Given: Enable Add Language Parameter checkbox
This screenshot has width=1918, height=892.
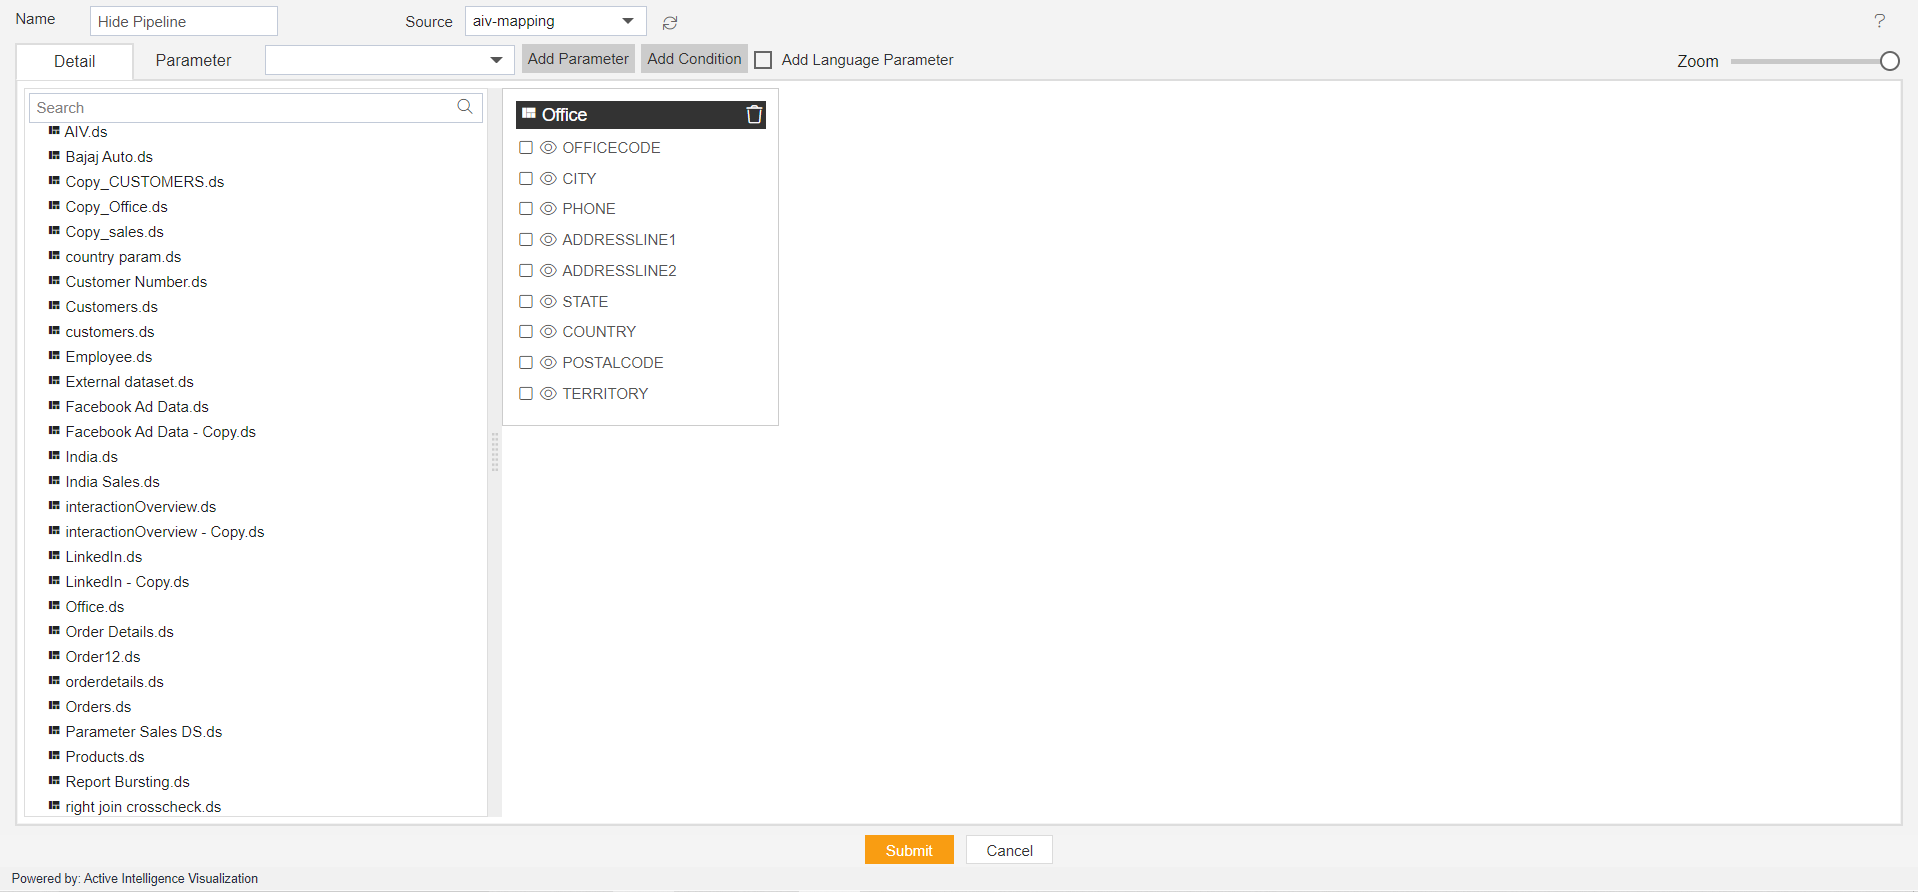Looking at the screenshot, I should [763, 60].
